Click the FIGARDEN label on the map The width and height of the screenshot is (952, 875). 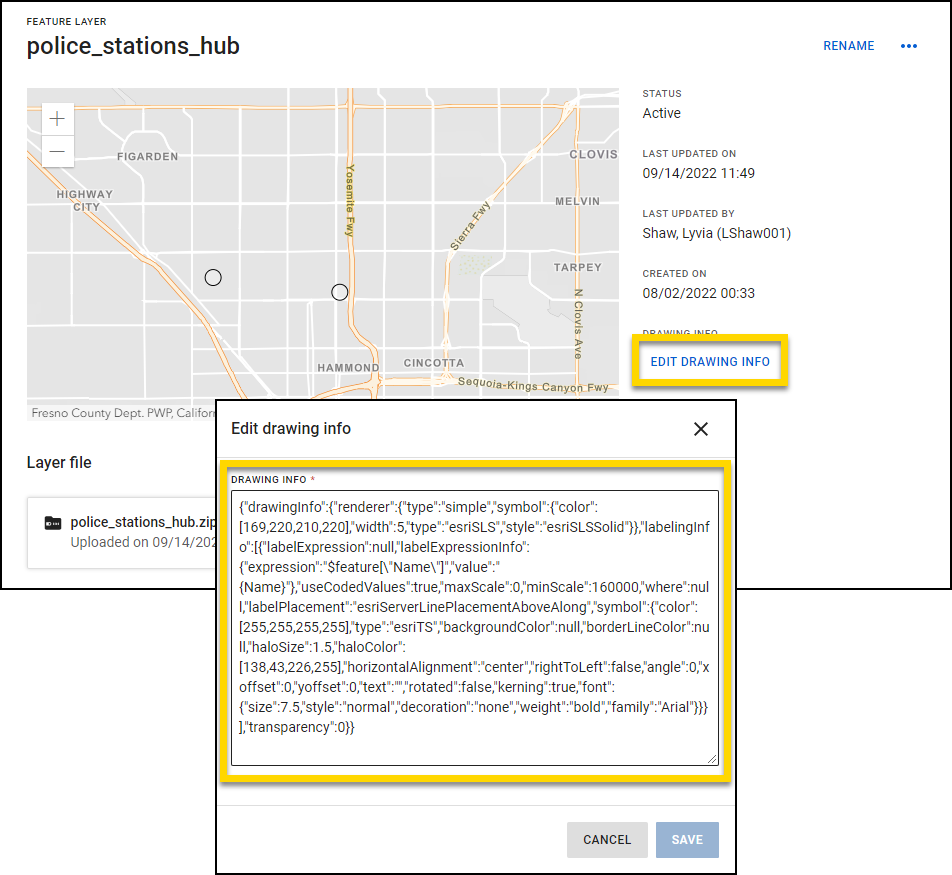click(147, 157)
